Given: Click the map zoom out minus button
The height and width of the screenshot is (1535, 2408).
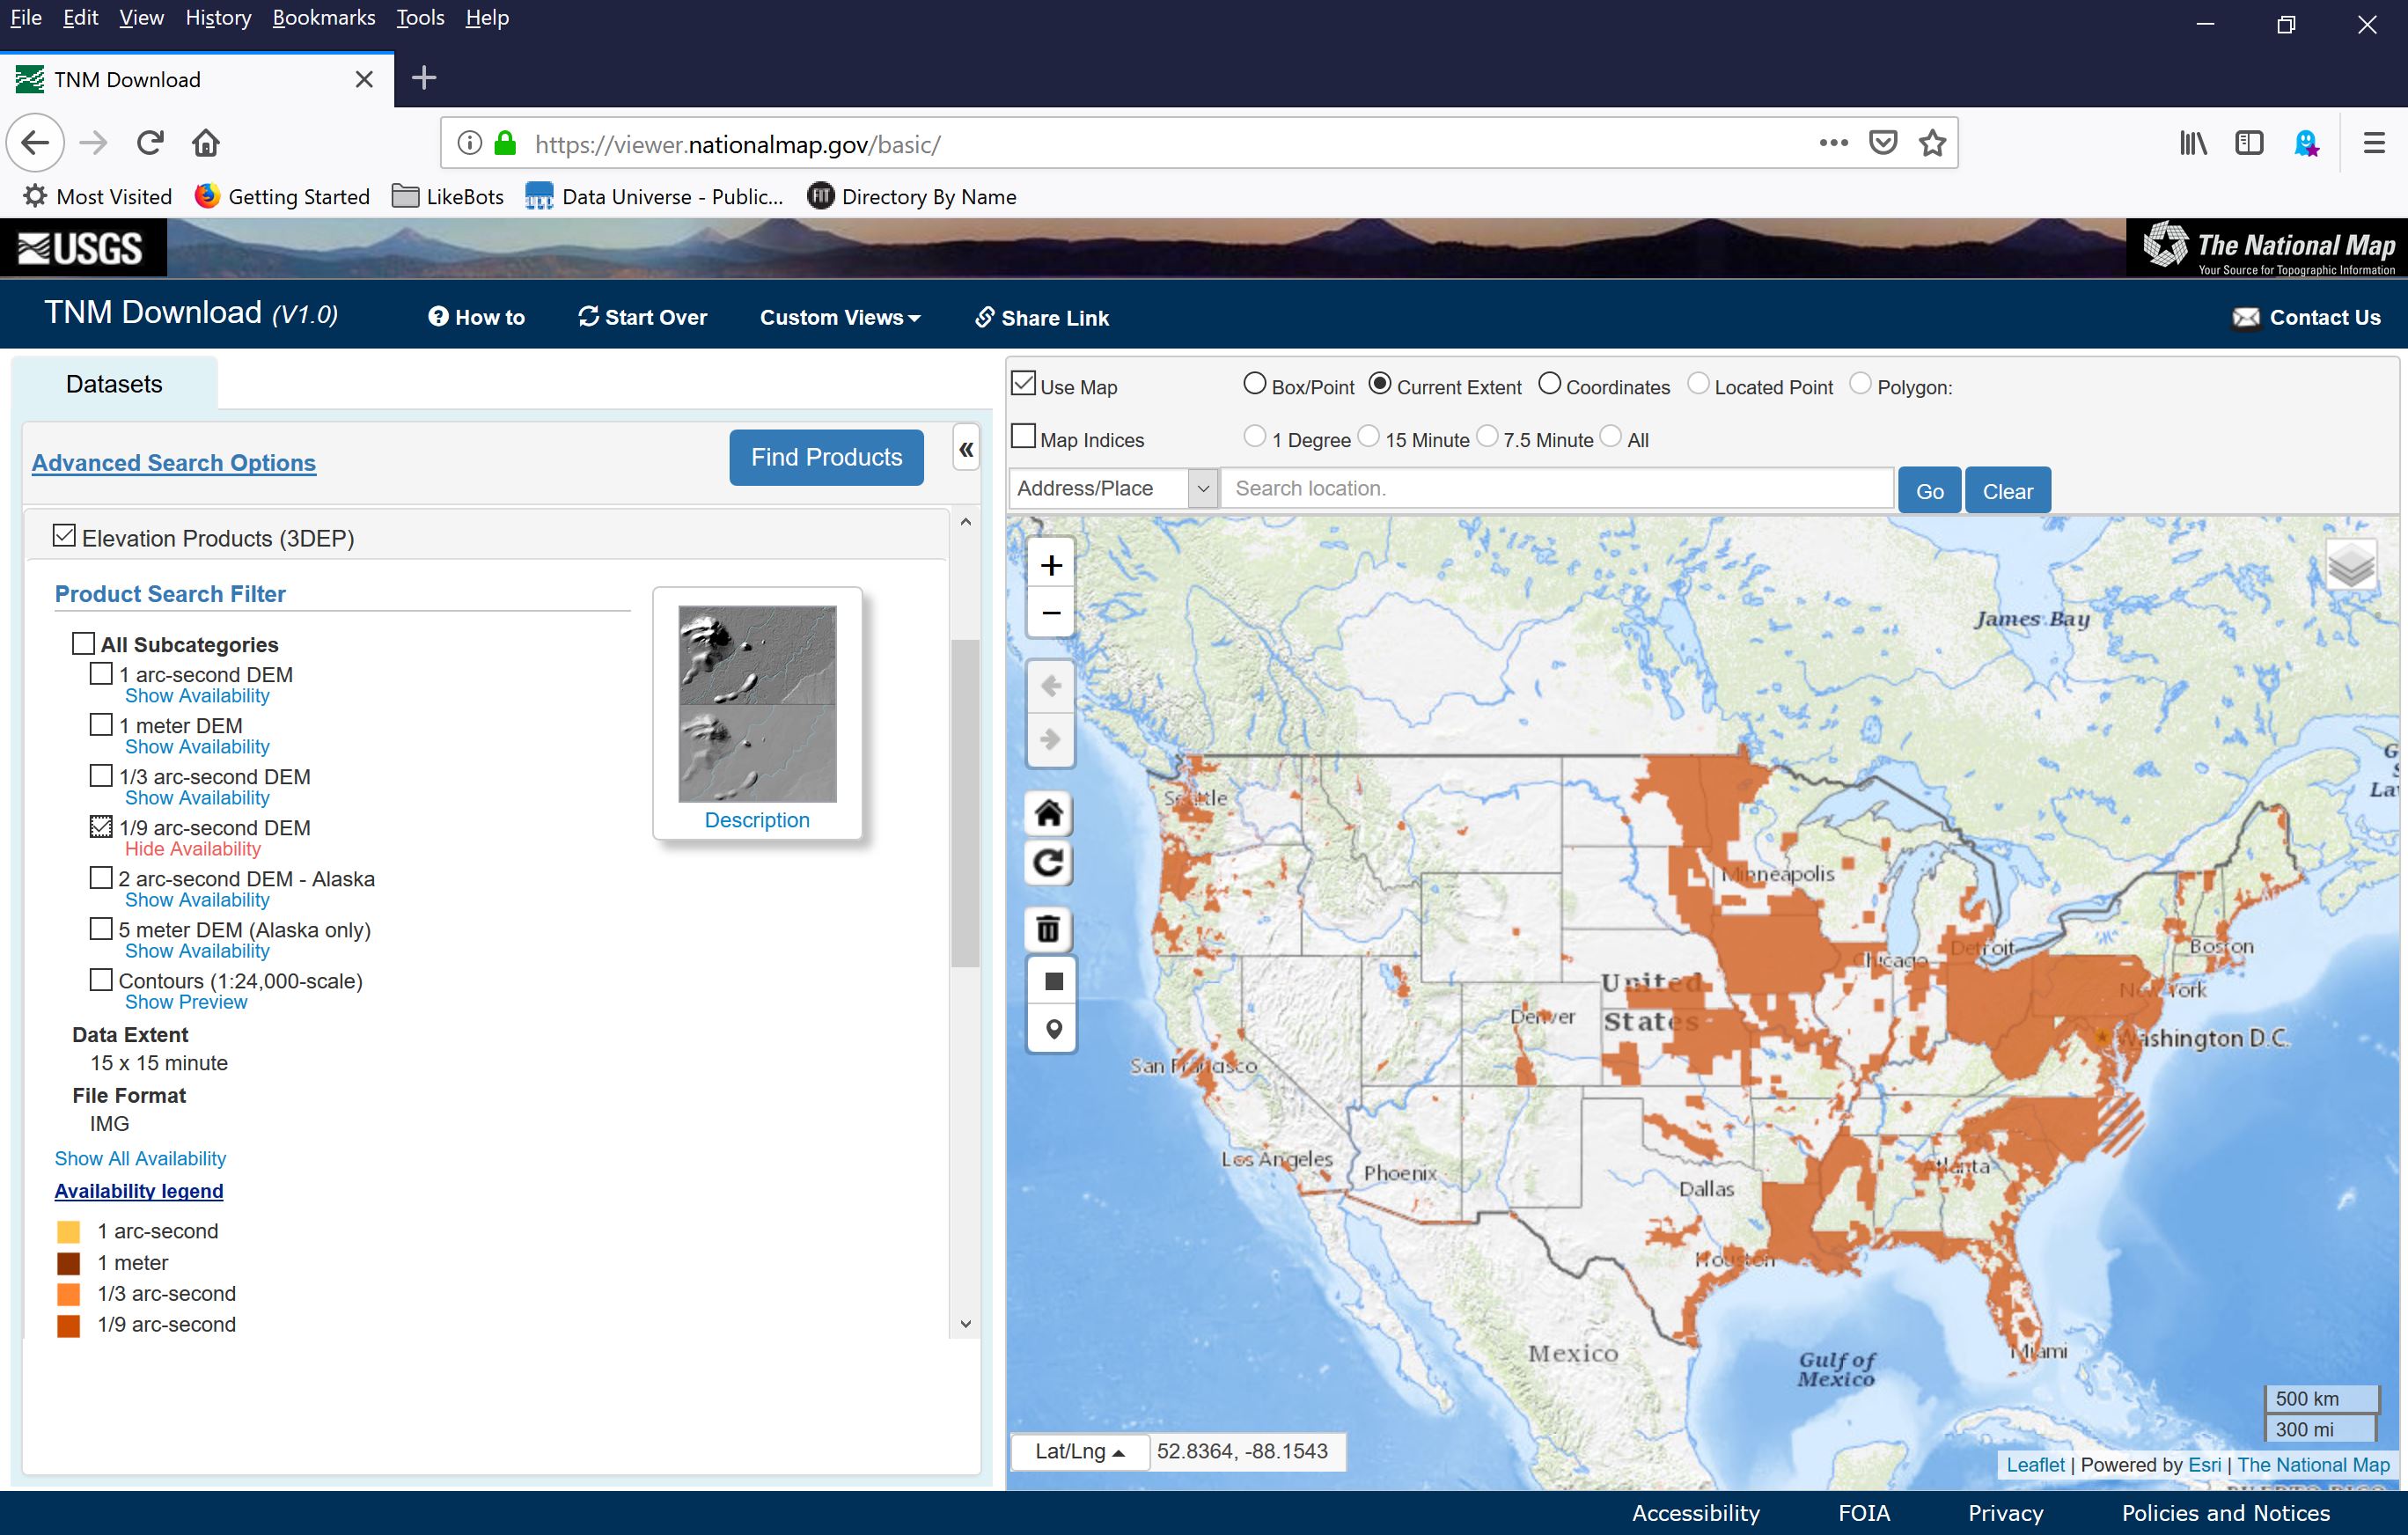Looking at the screenshot, I should [x=1050, y=613].
